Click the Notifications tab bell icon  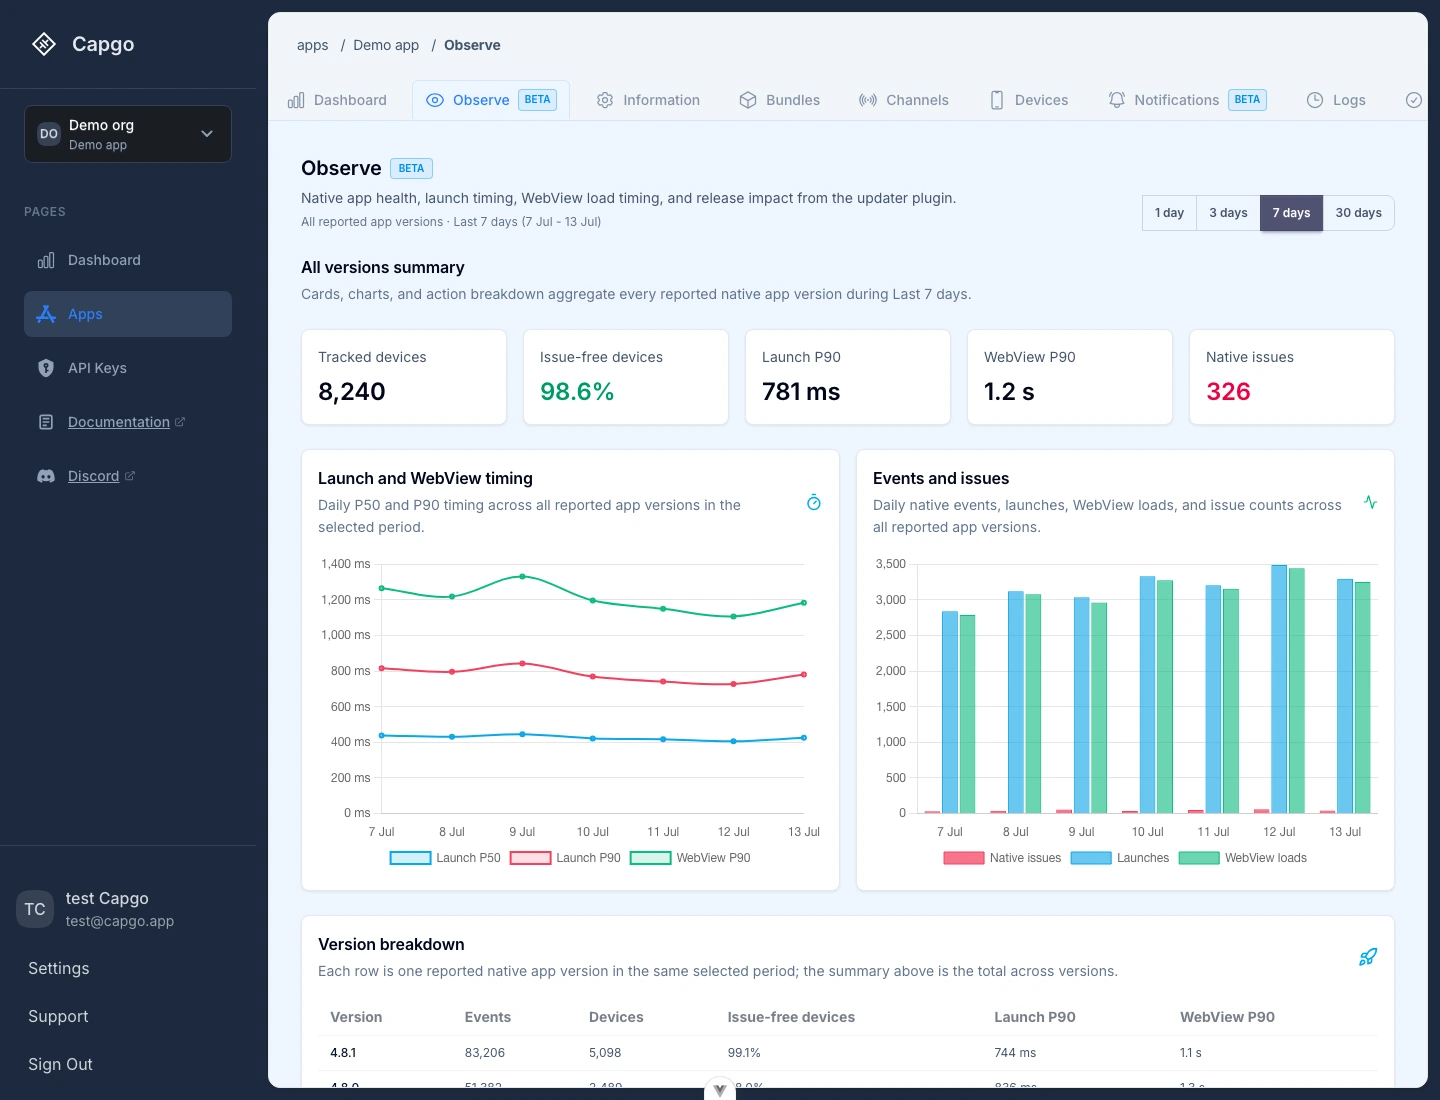[1117, 100]
